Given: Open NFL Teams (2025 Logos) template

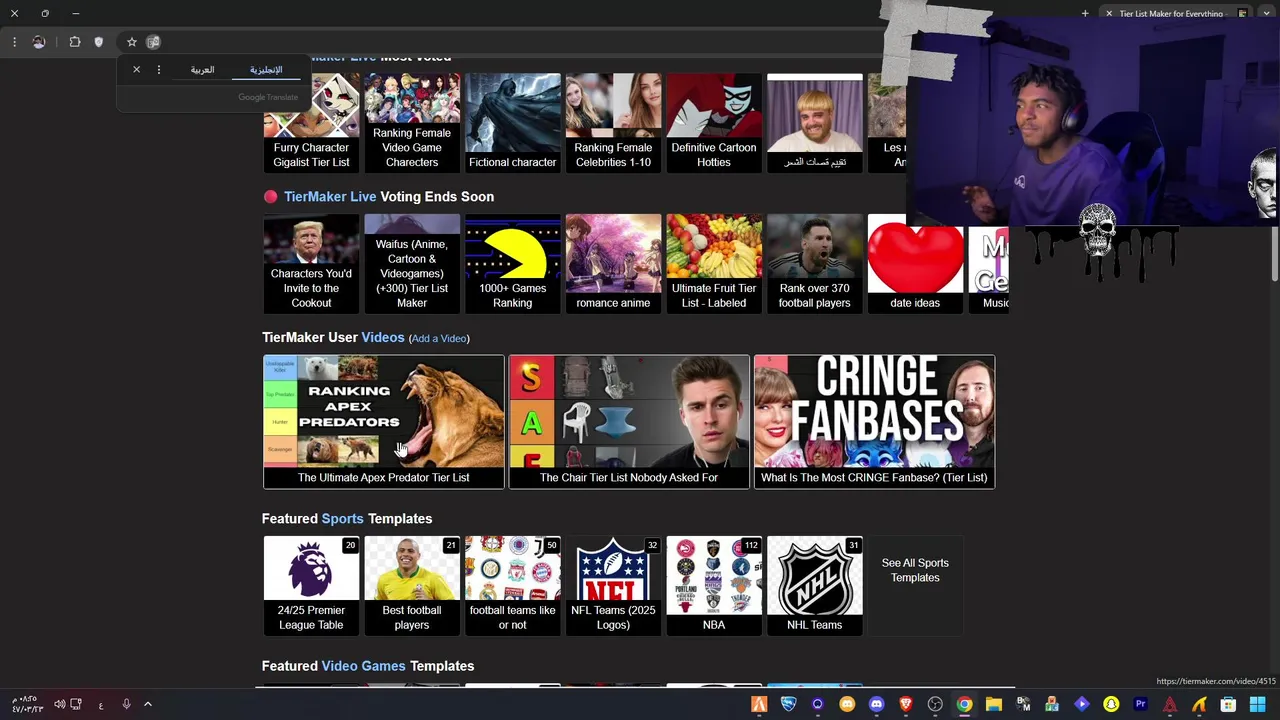Looking at the screenshot, I should tap(613, 585).
